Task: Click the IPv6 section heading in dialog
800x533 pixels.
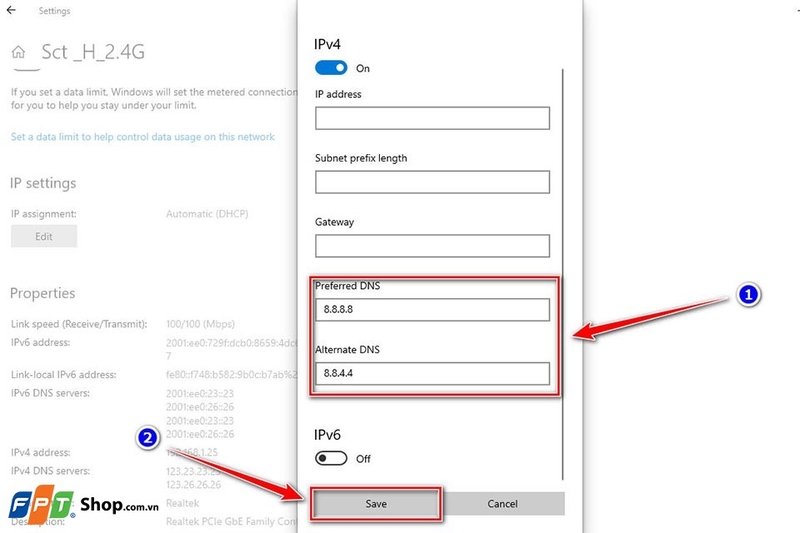Action: [327, 435]
